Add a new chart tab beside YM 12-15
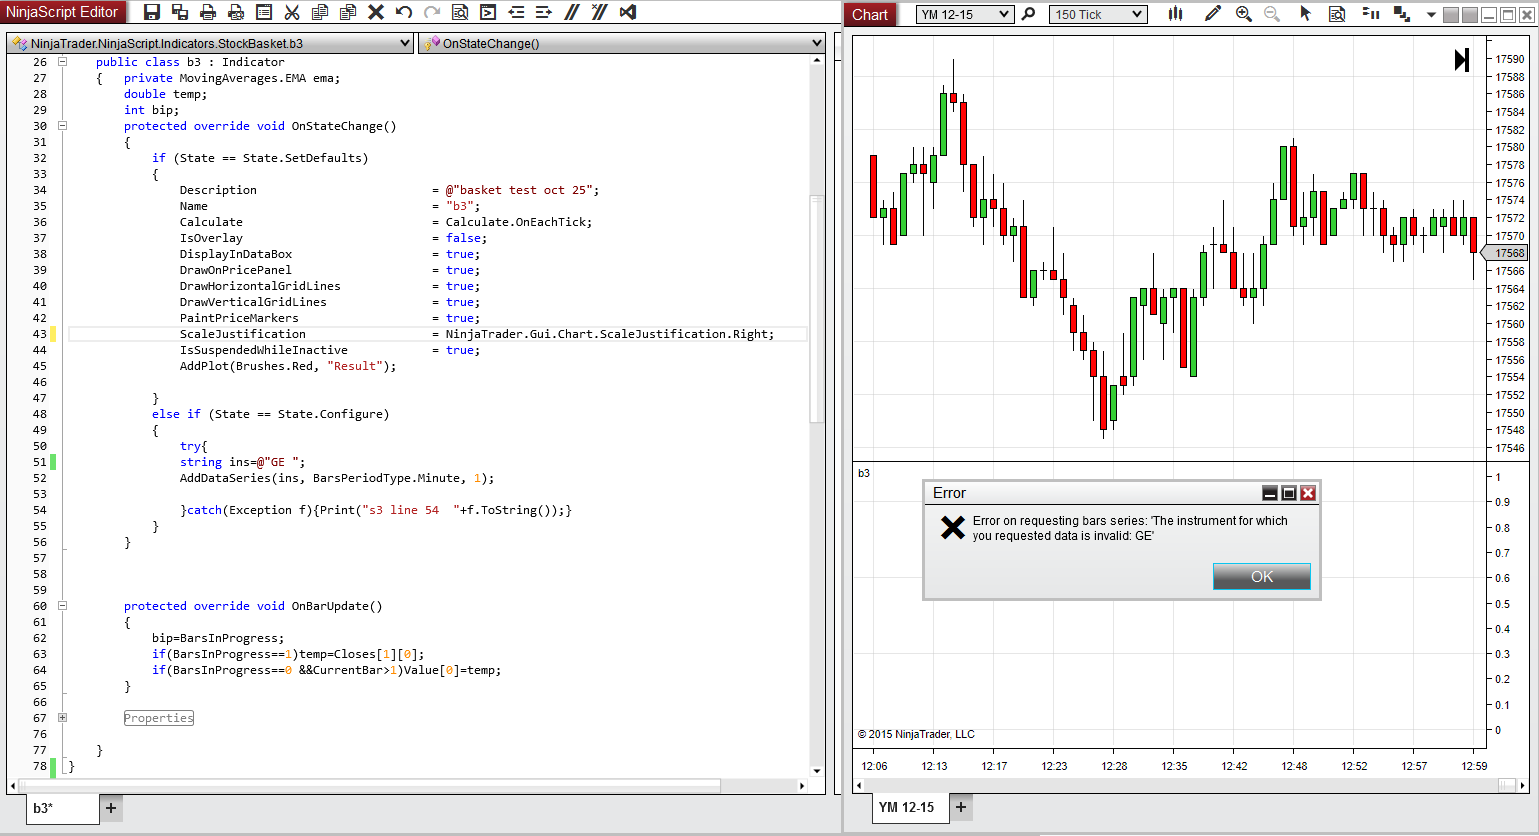The height and width of the screenshot is (836, 1539). point(961,807)
